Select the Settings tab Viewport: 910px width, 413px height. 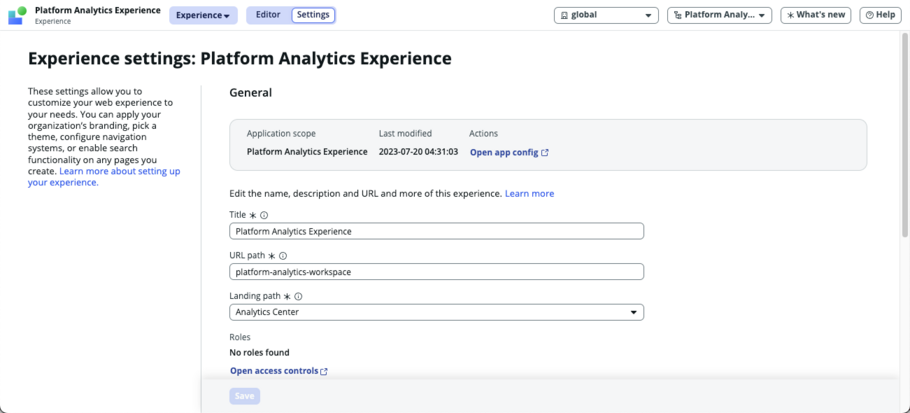click(313, 15)
